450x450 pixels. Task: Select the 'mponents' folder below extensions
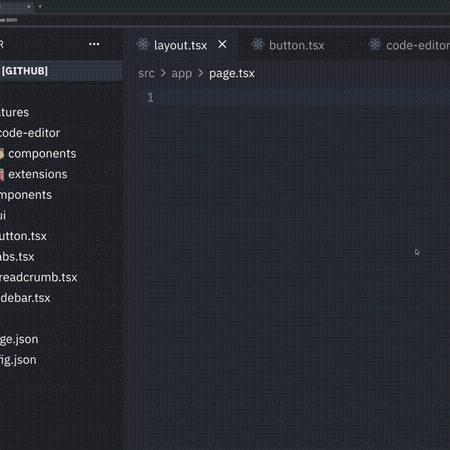point(26,195)
